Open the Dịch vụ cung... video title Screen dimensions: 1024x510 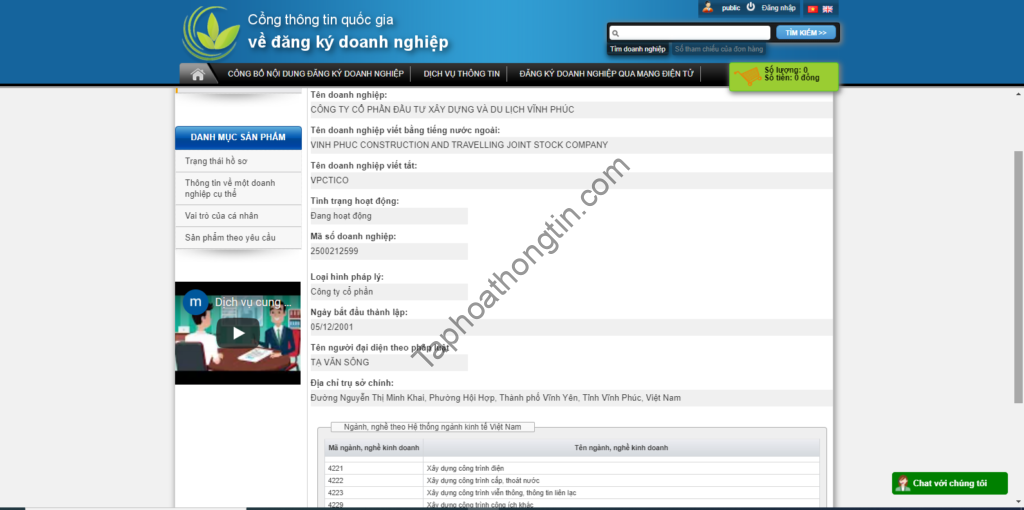253,302
